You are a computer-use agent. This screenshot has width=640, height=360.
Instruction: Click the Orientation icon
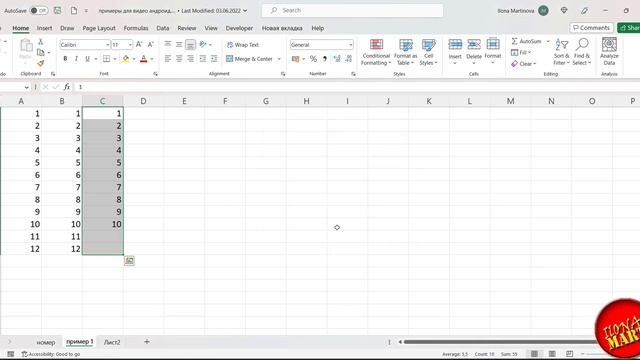coord(203,44)
